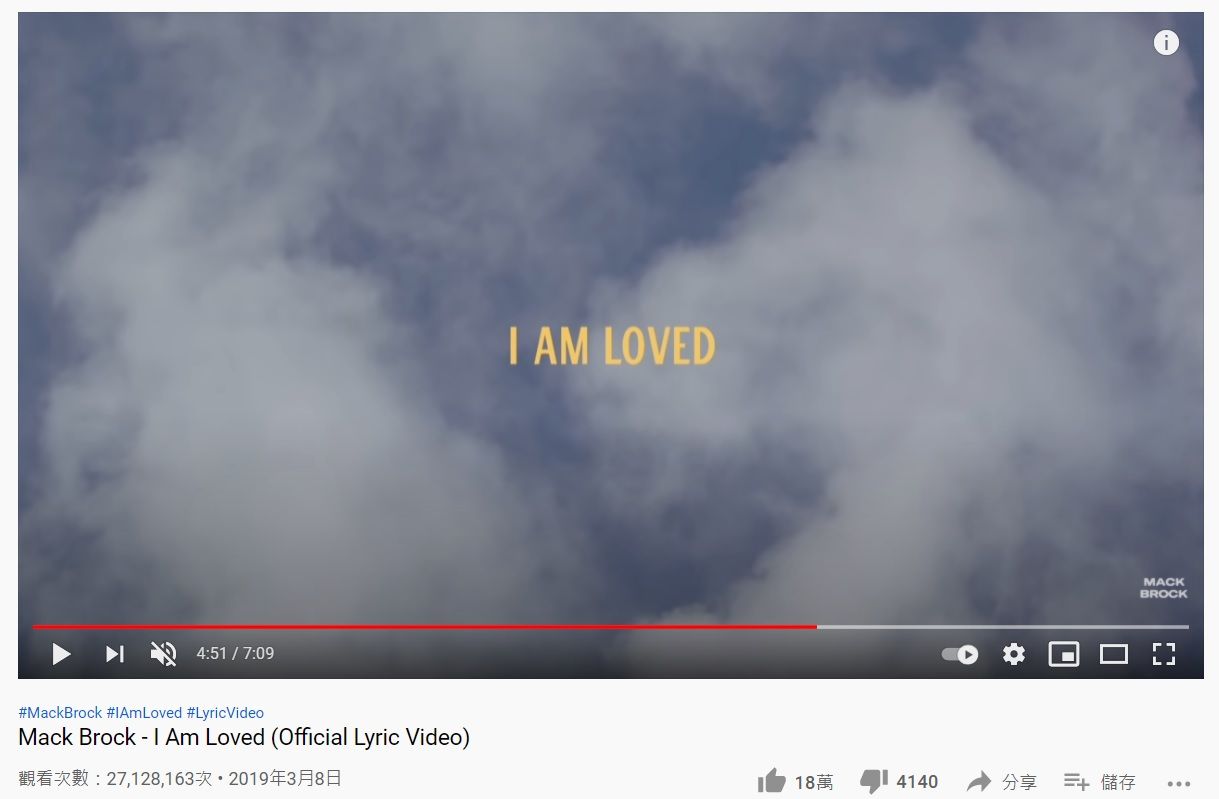The width and height of the screenshot is (1219, 799).
Task: Share this video
Action: coord(1001,781)
